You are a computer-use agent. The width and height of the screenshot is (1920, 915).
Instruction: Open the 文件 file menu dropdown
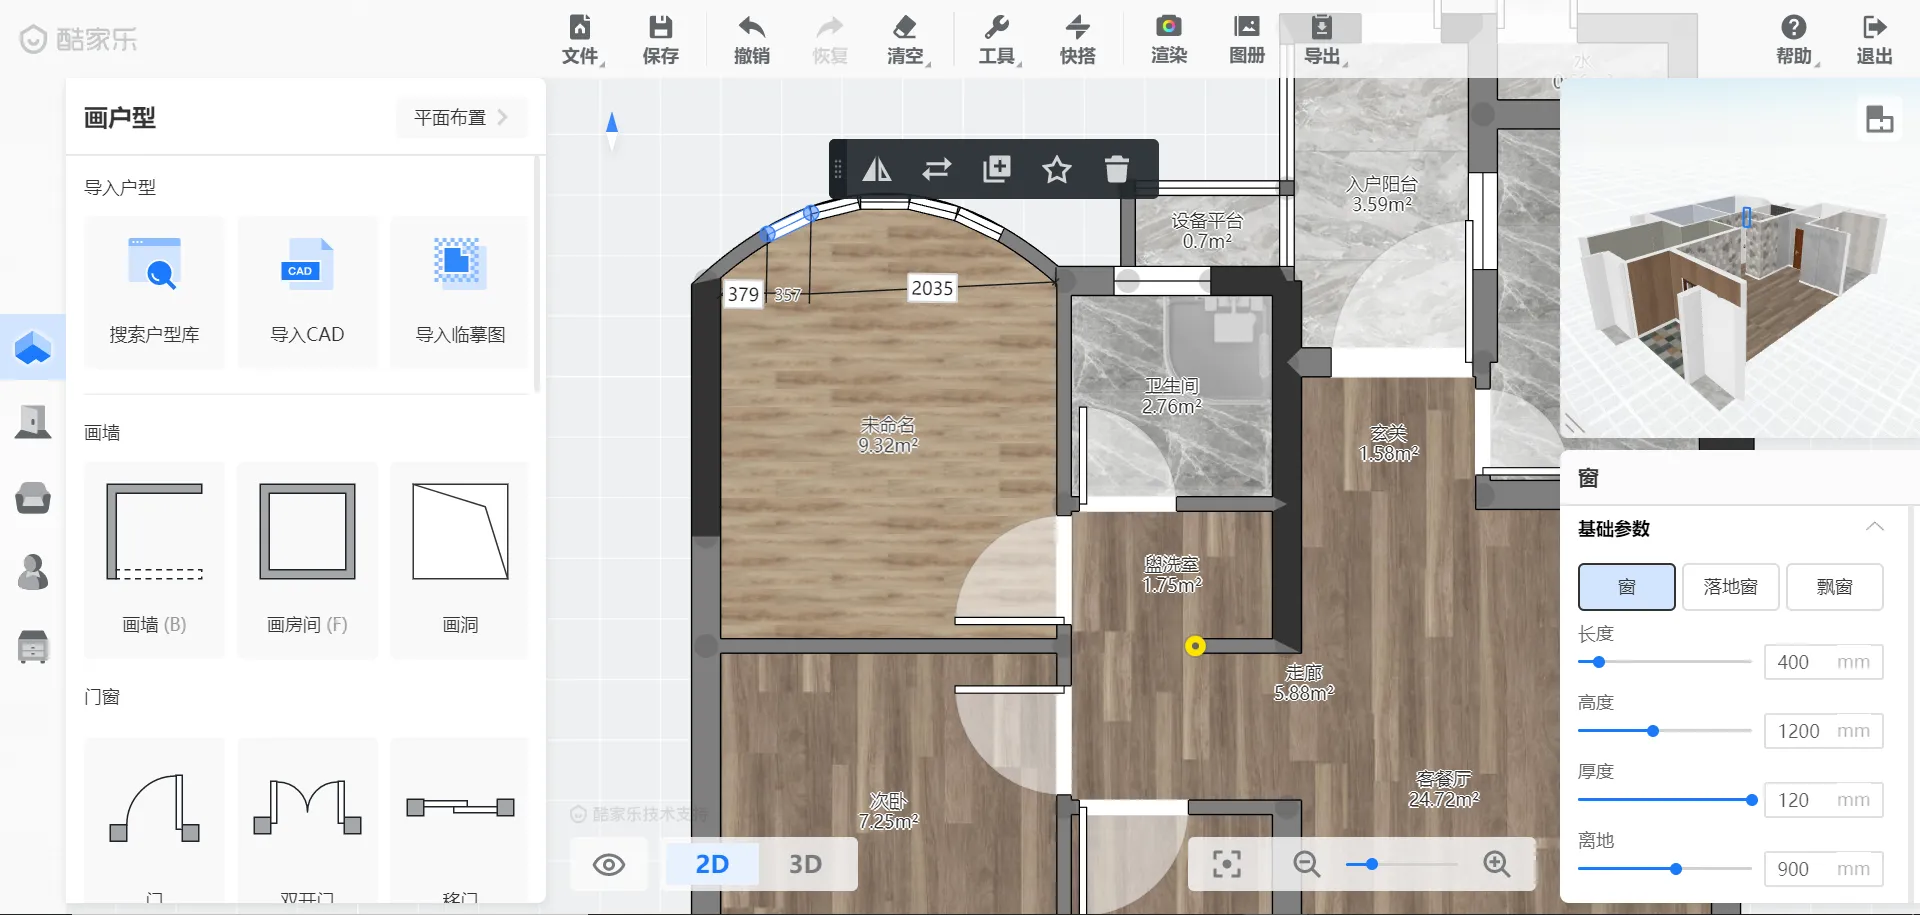581,39
